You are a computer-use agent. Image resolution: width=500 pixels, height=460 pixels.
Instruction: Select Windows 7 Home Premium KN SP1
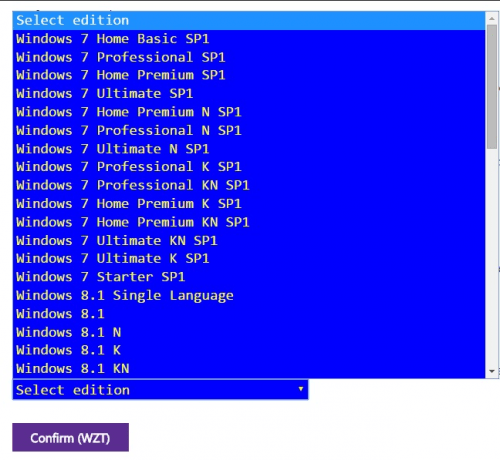(249, 222)
